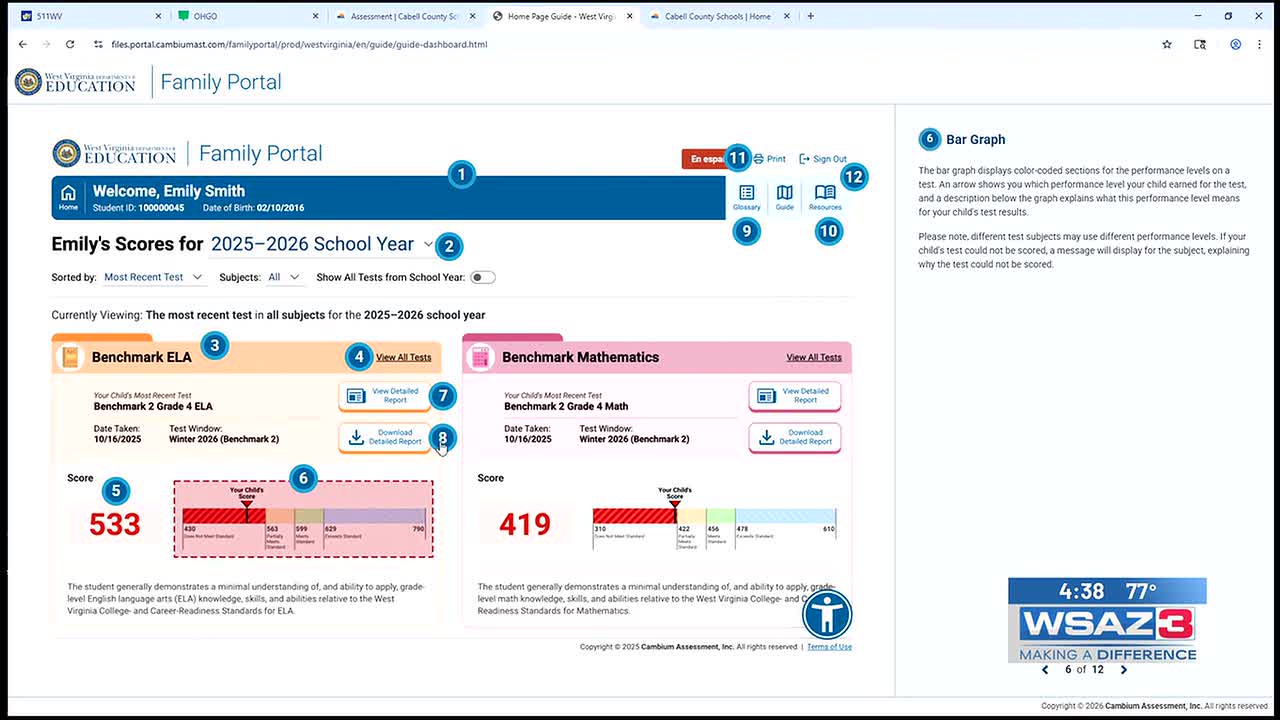Click Download Detailed Report for Benchmark Mathematics
Viewport: 1280px width, 720px height.
pyautogui.click(x=795, y=438)
